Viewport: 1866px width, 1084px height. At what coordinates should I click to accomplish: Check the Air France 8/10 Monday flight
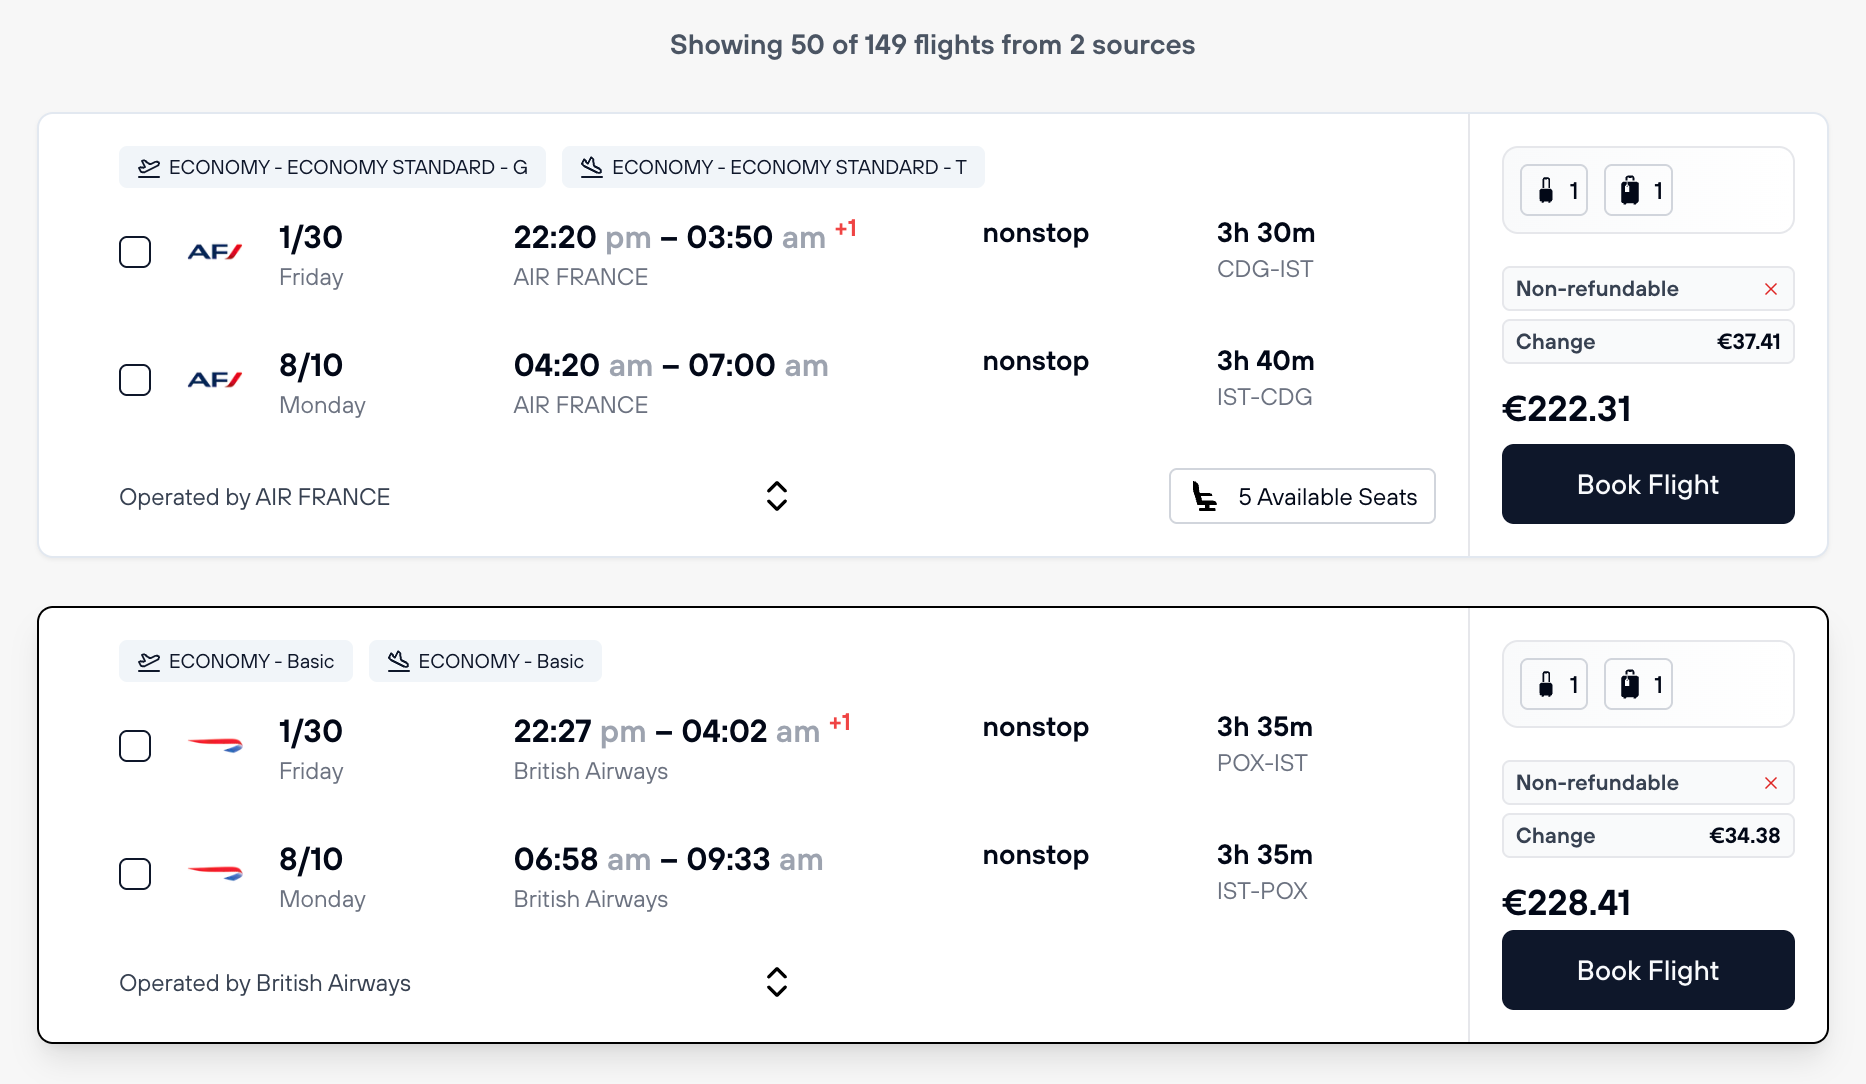coord(135,380)
